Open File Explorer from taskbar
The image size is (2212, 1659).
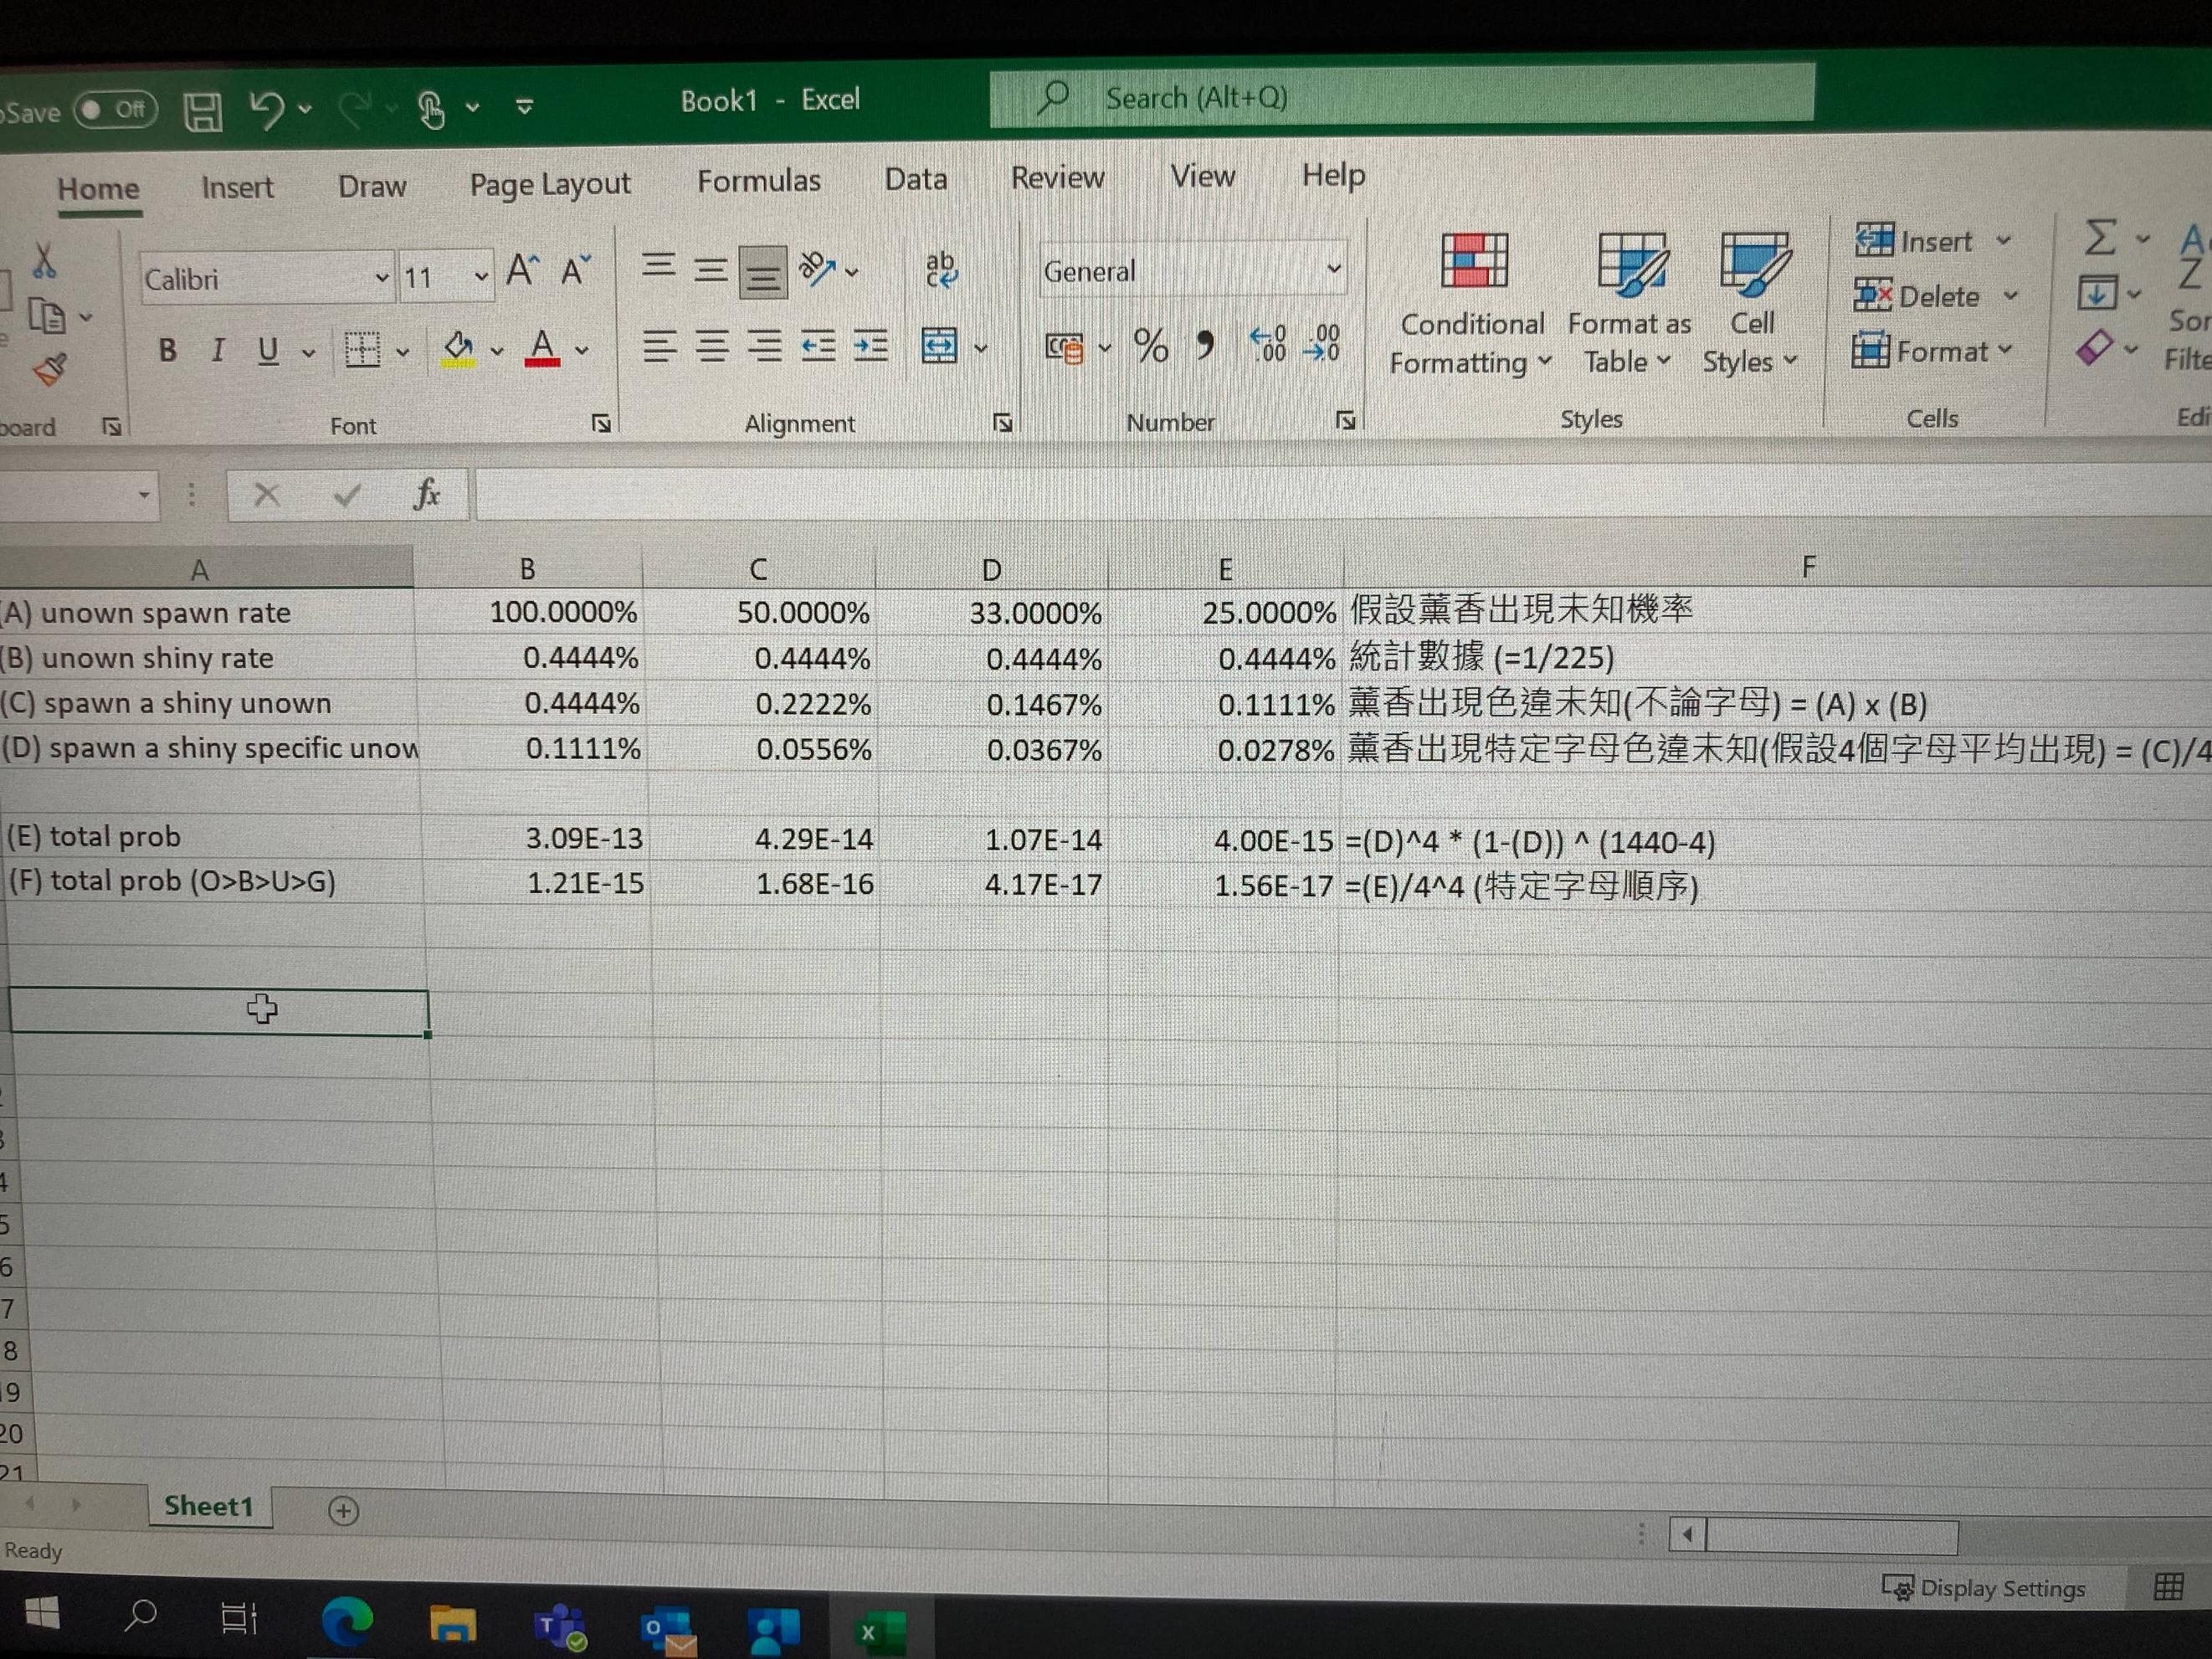tap(453, 1624)
